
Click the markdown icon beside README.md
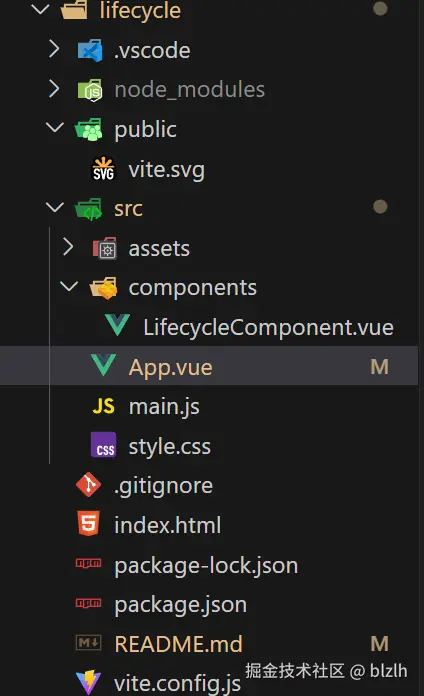[x=88, y=643]
